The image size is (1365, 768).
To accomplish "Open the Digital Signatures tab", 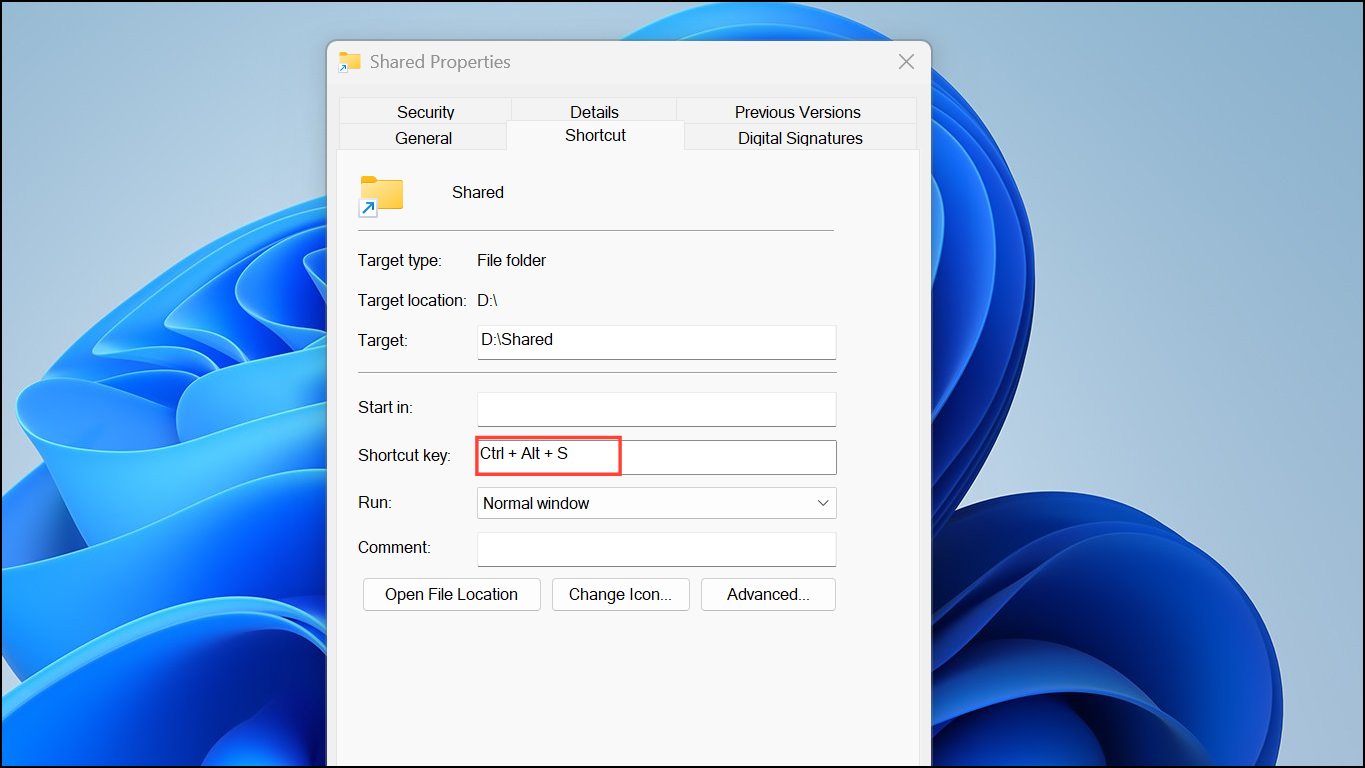I will pos(800,137).
